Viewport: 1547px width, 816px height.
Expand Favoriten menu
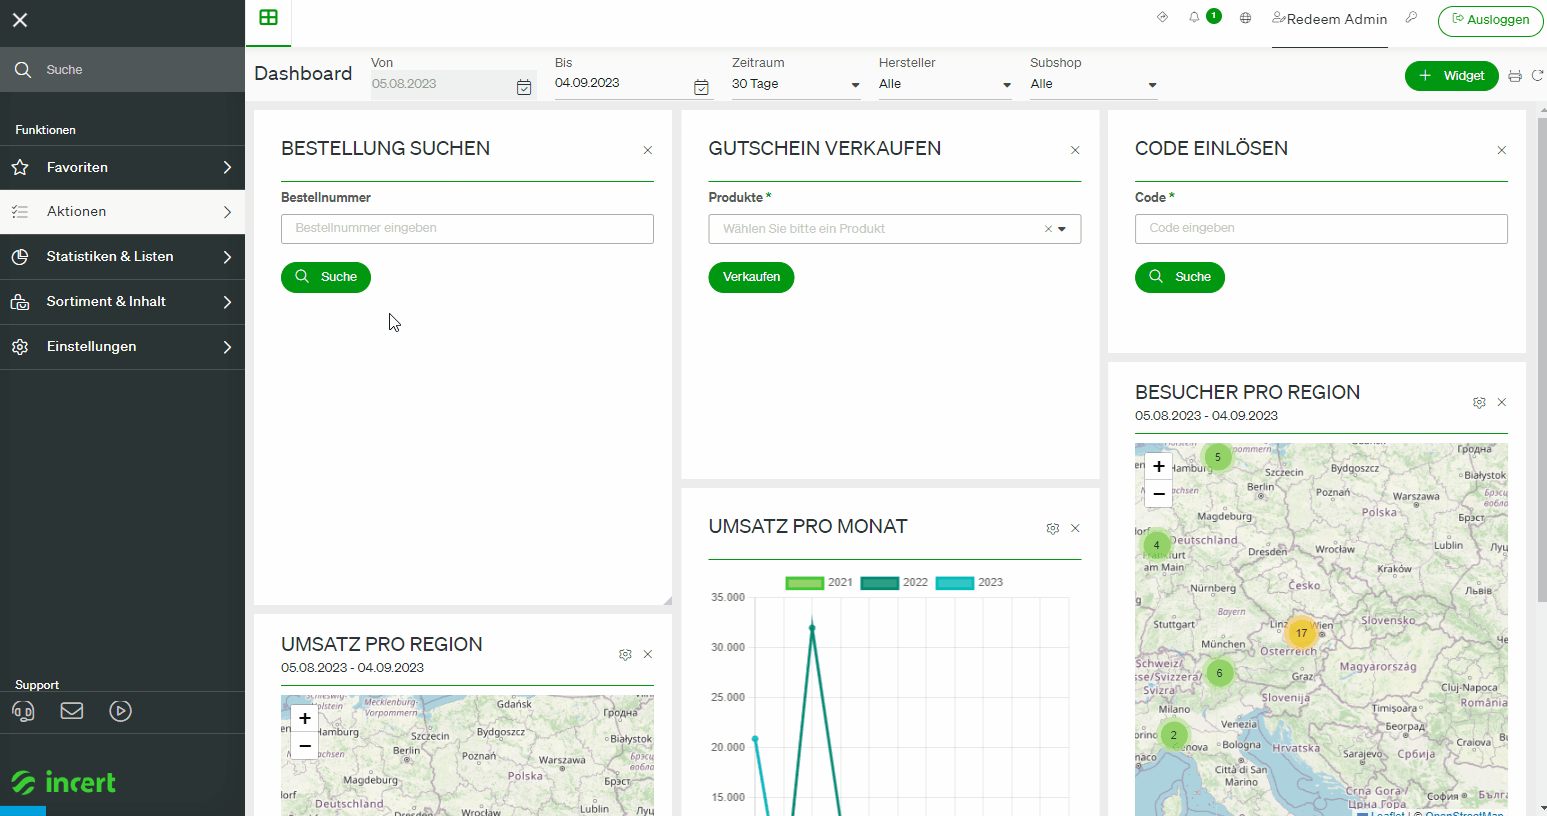pyautogui.click(x=122, y=168)
